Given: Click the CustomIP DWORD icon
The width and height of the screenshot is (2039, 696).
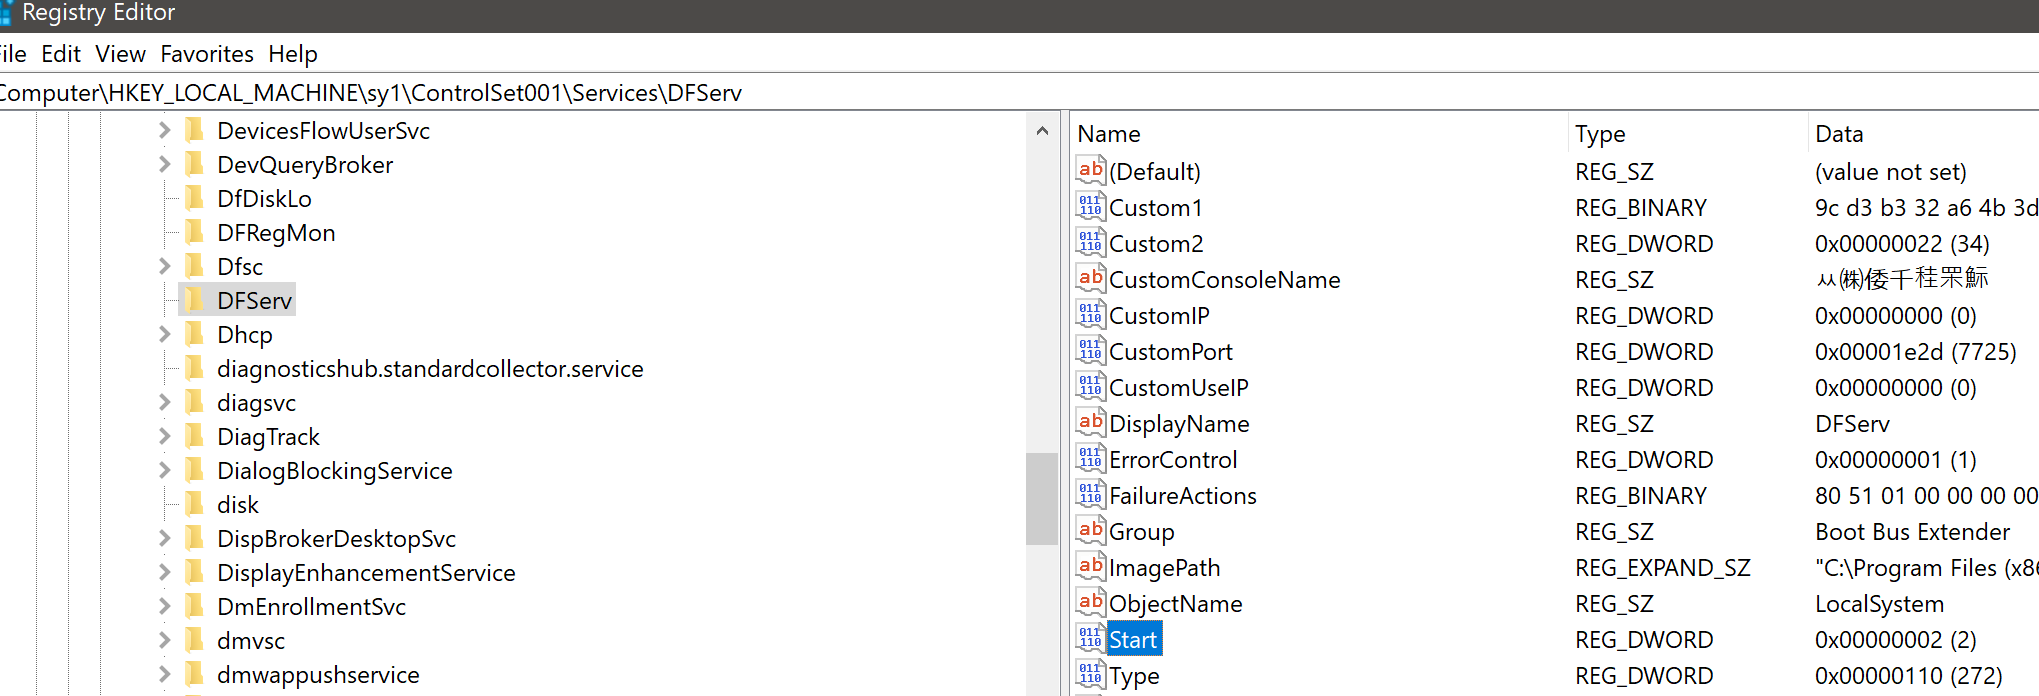Looking at the screenshot, I should pos(1090,314).
